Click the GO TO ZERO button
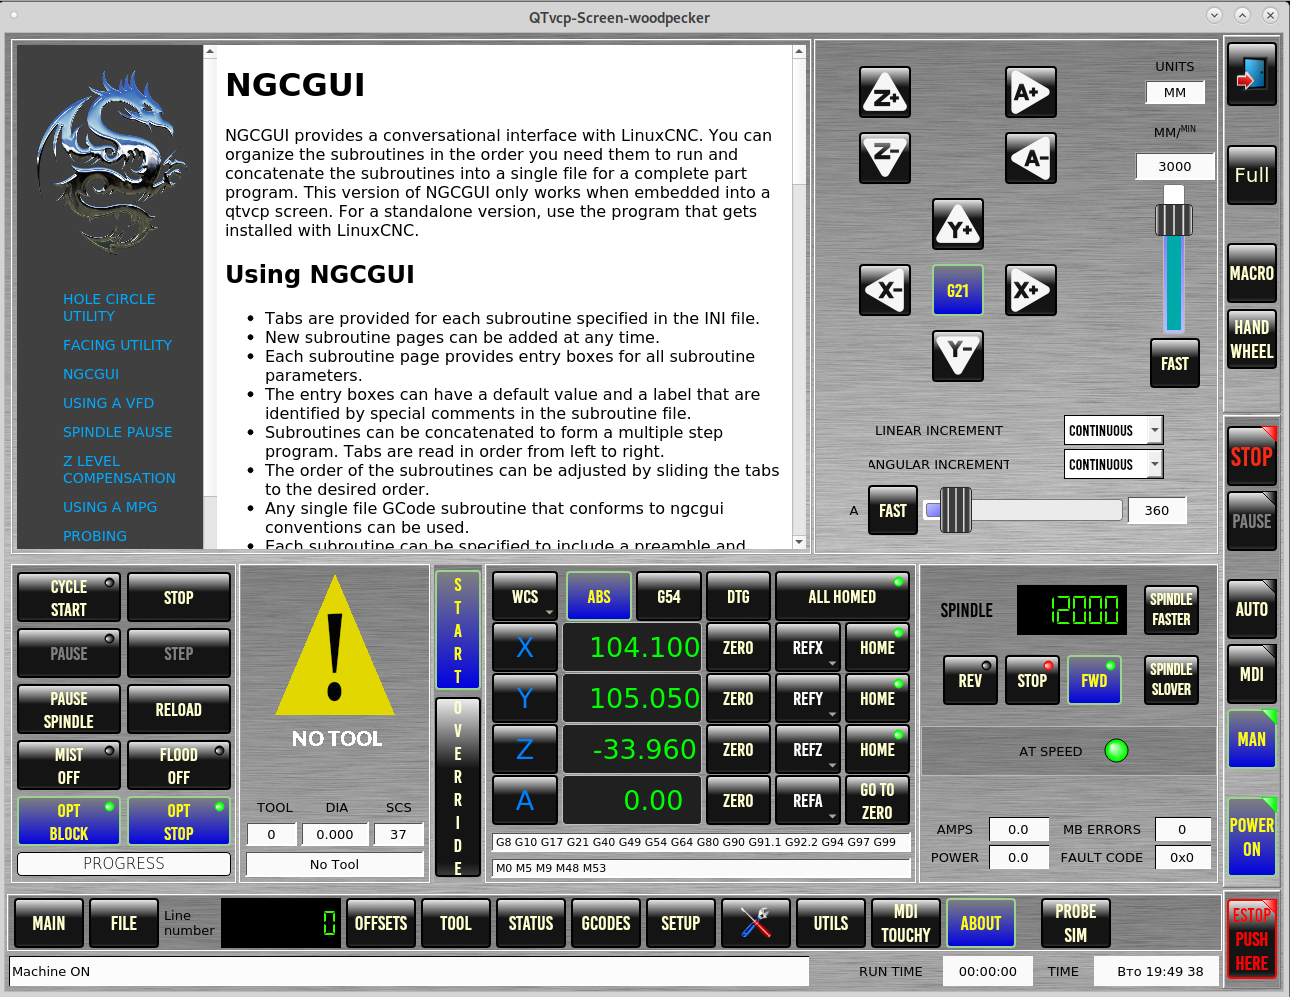Image resolution: width=1290 pixels, height=997 pixels. click(877, 801)
